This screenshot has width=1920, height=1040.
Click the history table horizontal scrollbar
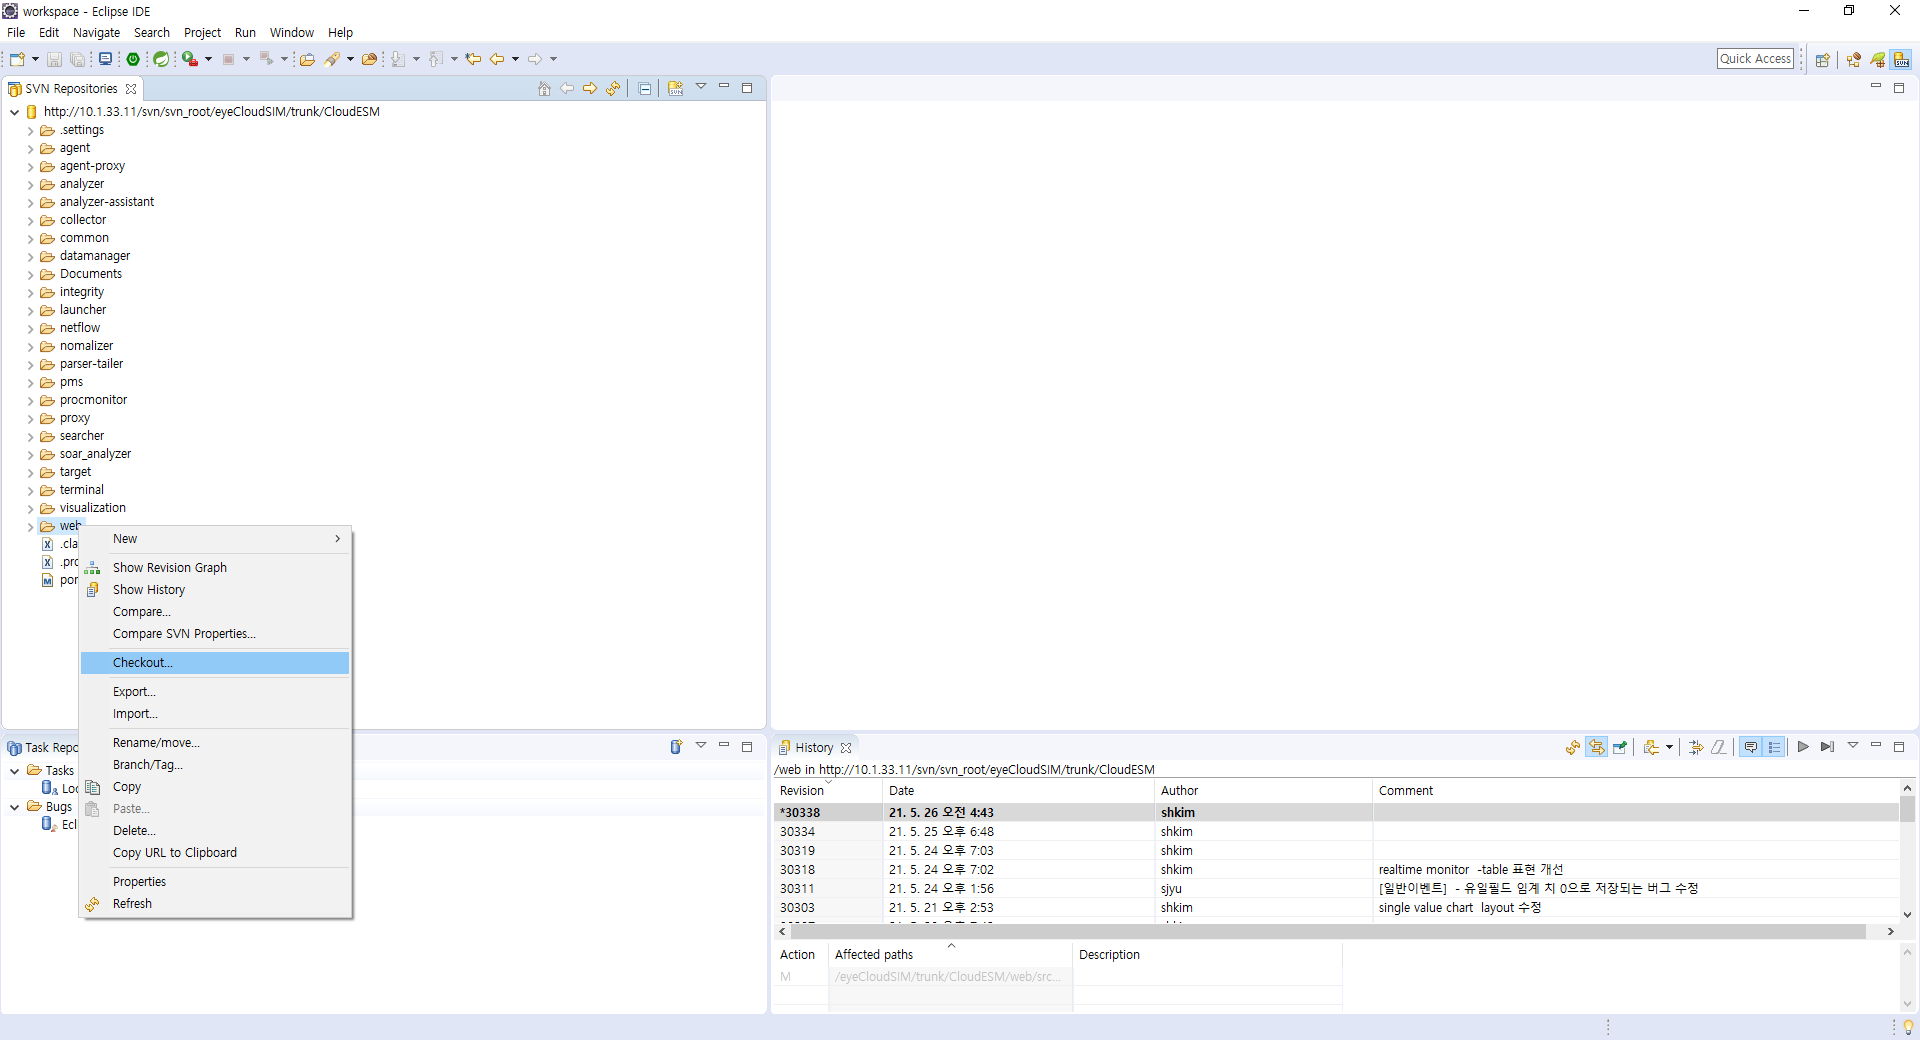point(1328,932)
